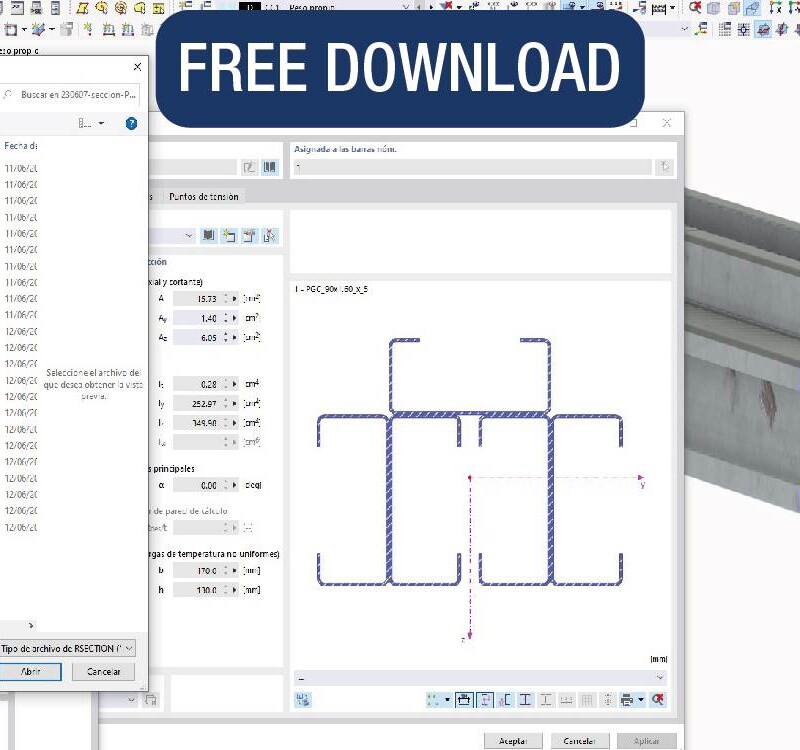The width and height of the screenshot is (800, 750).
Task: Click the numbering 1-2-3 icon
Action: 566,699
